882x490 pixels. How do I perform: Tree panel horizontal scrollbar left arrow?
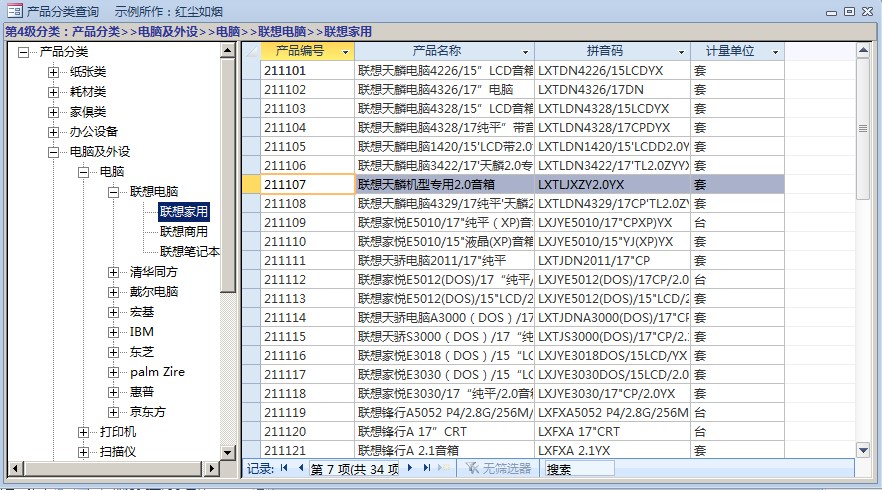point(15,469)
